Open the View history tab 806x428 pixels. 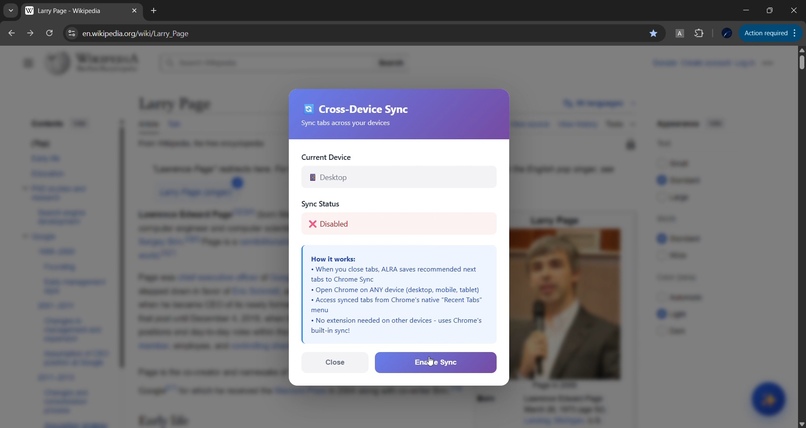point(578,124)
